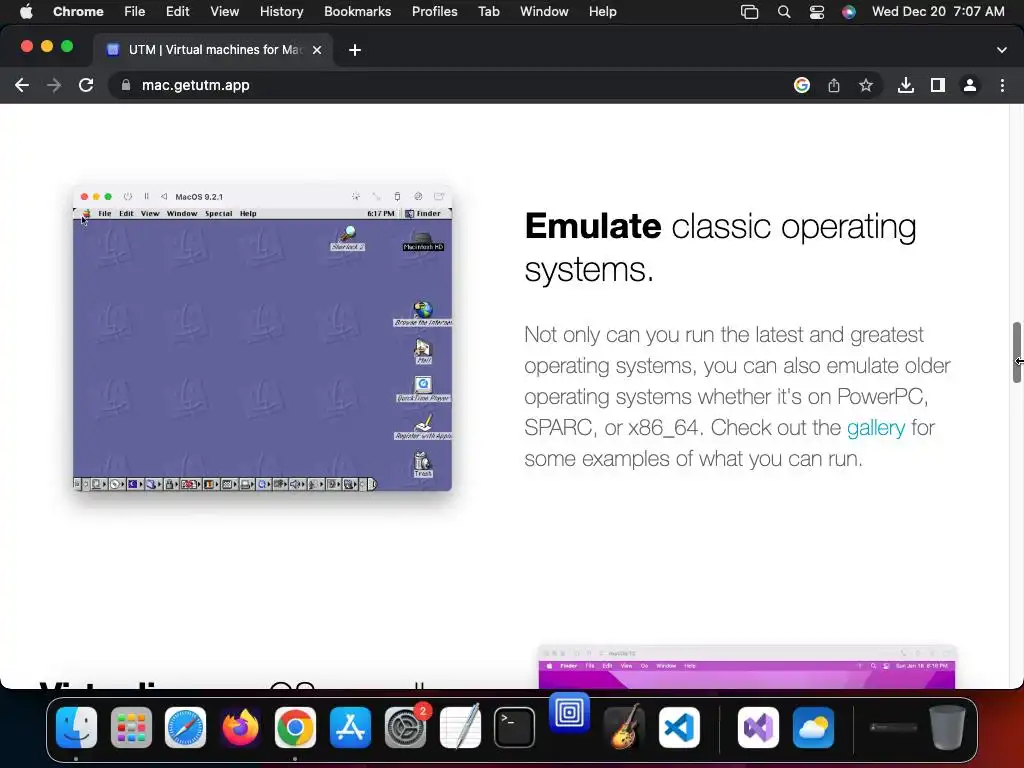Open System Settings from the Dock

click(x=406, y=727)
